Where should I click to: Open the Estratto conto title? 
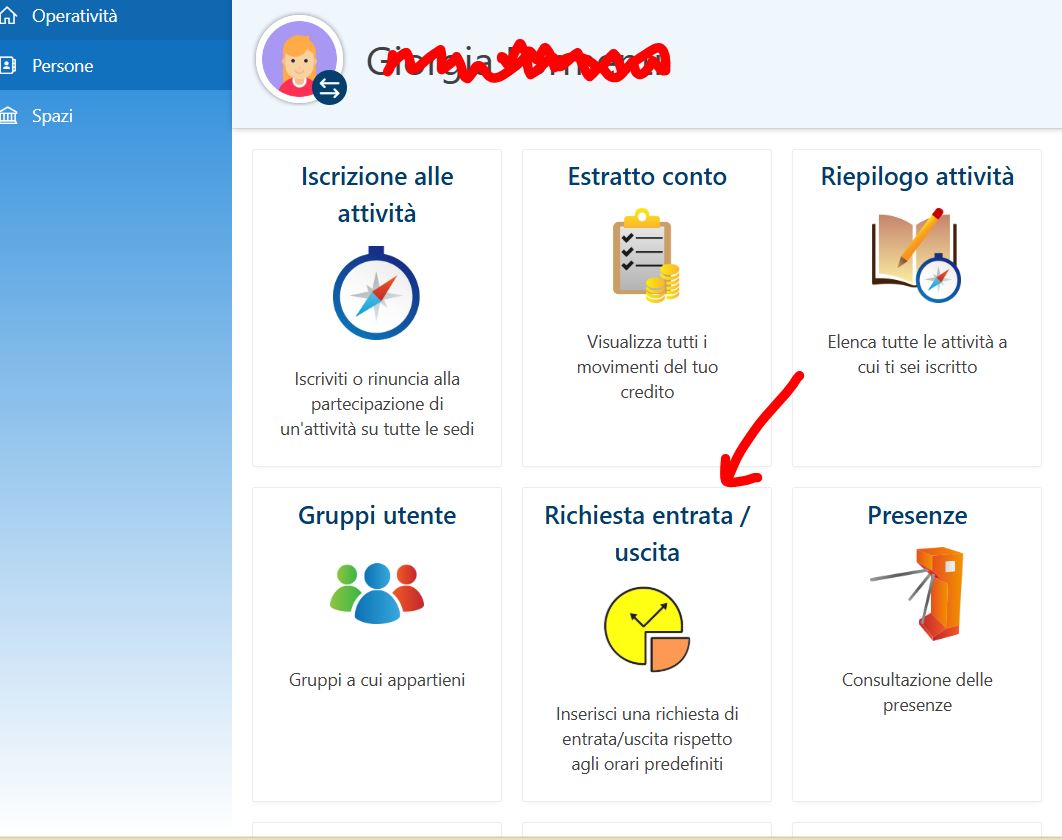pyautogui.click(x=647, y=177)
